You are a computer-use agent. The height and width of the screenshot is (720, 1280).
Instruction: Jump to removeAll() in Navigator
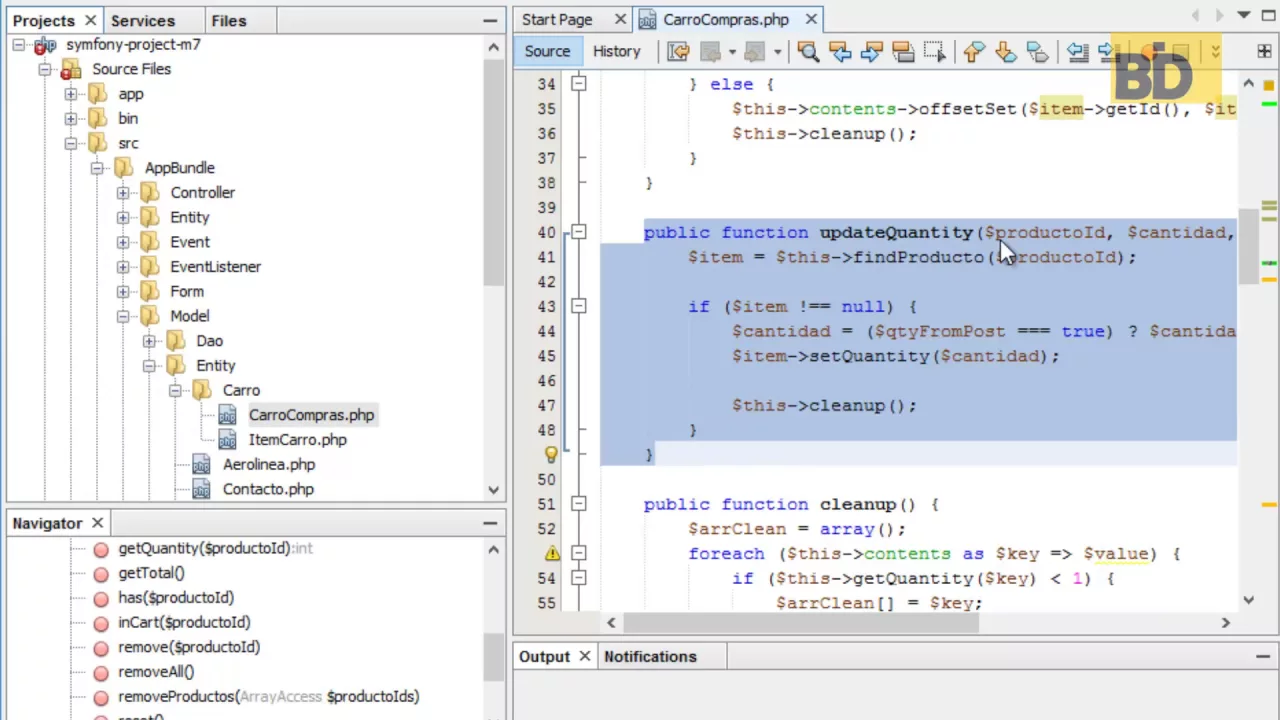[156, 672]
